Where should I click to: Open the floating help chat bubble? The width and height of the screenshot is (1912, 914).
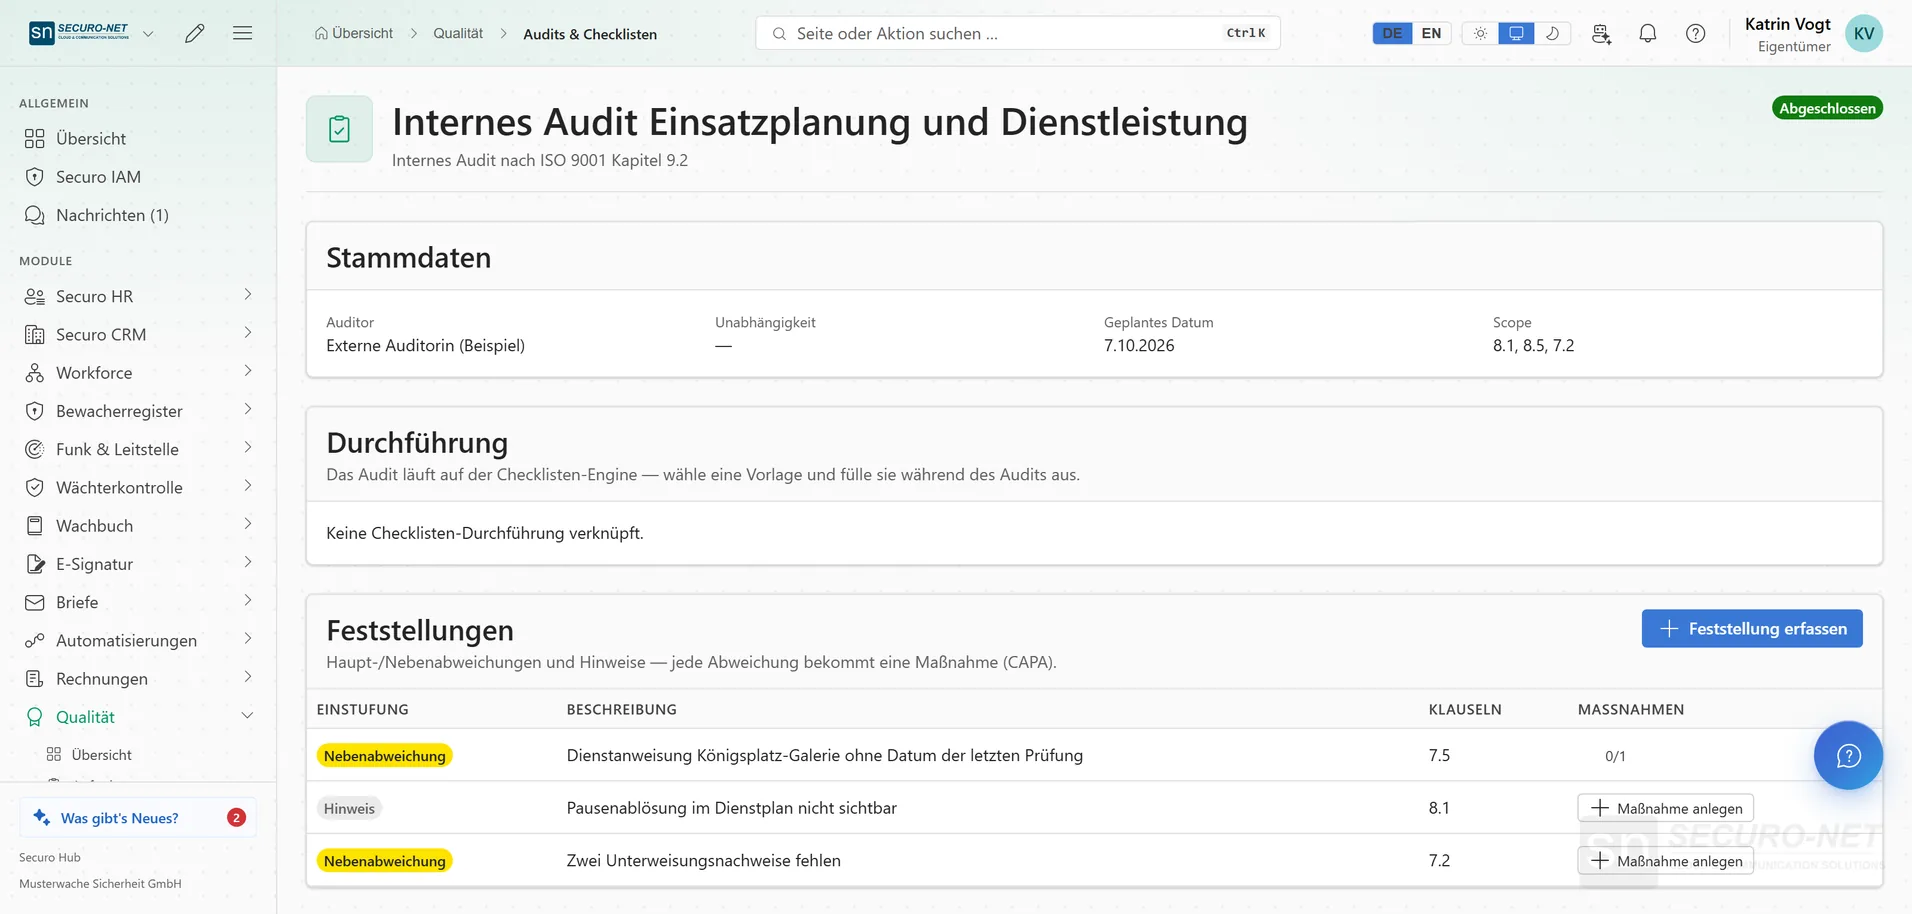[x=1848, y=755]
